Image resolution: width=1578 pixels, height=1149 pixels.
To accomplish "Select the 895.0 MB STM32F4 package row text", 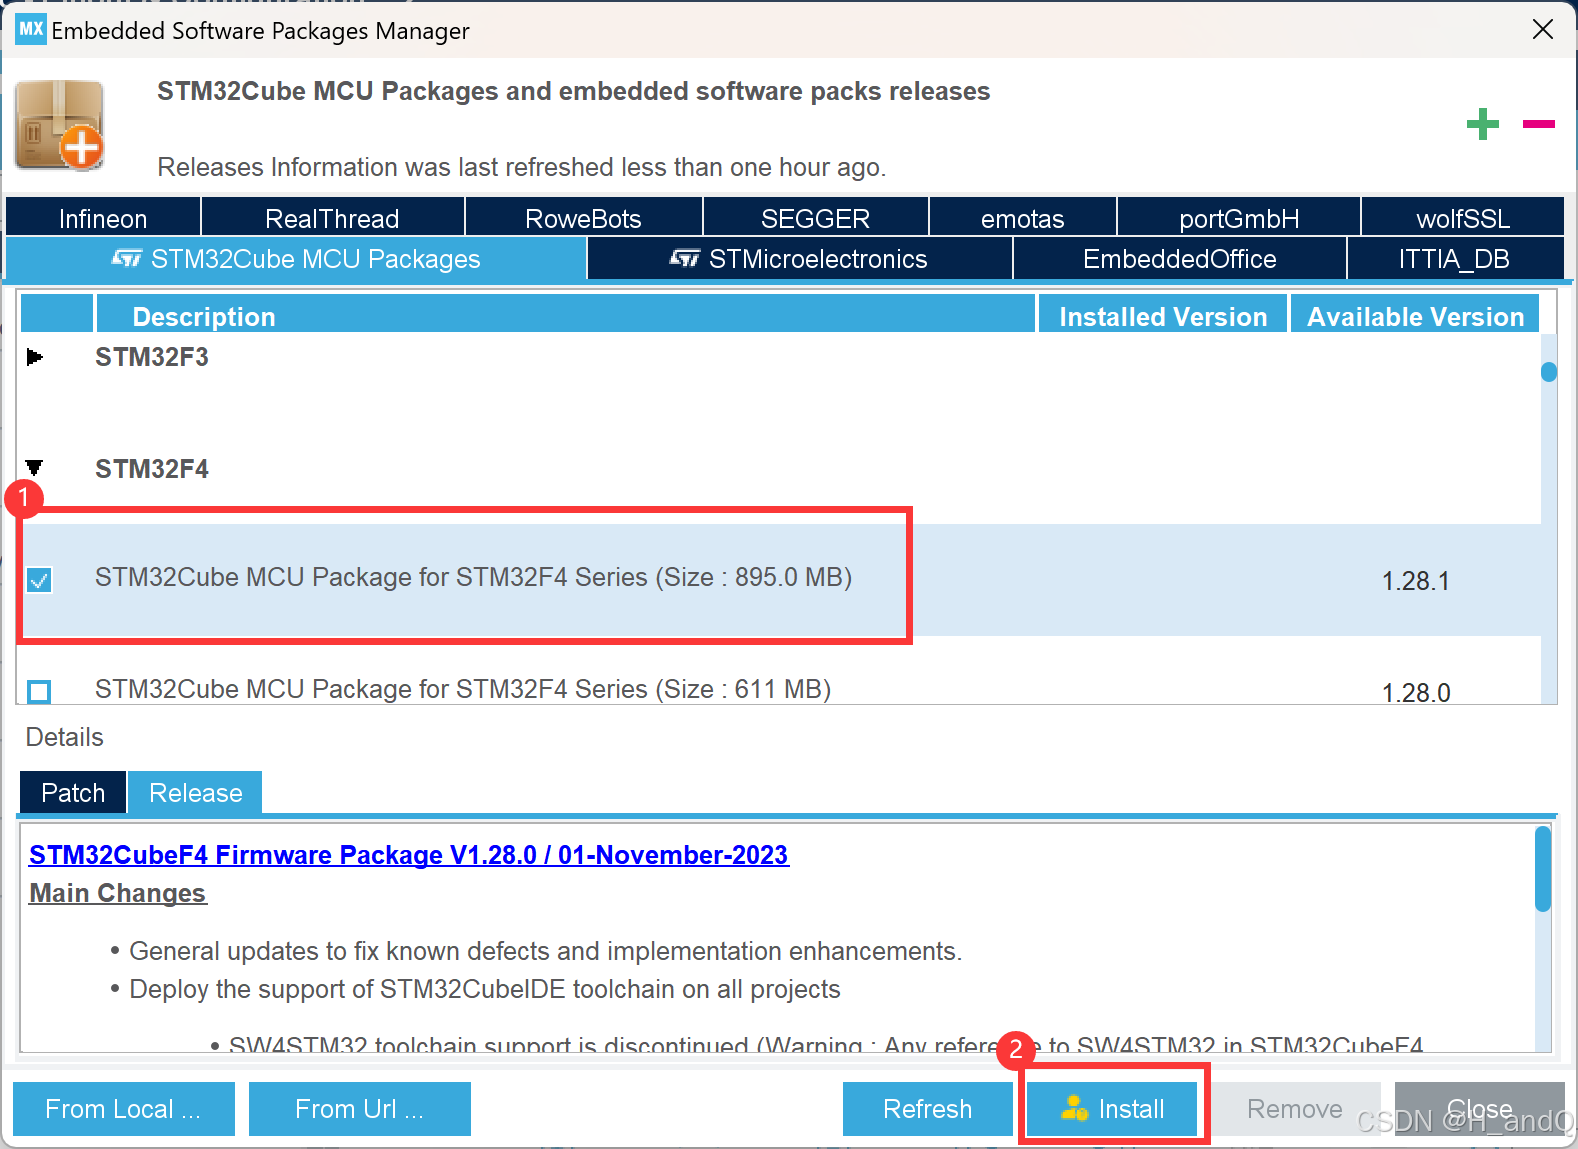I will [x=473, y=577].
